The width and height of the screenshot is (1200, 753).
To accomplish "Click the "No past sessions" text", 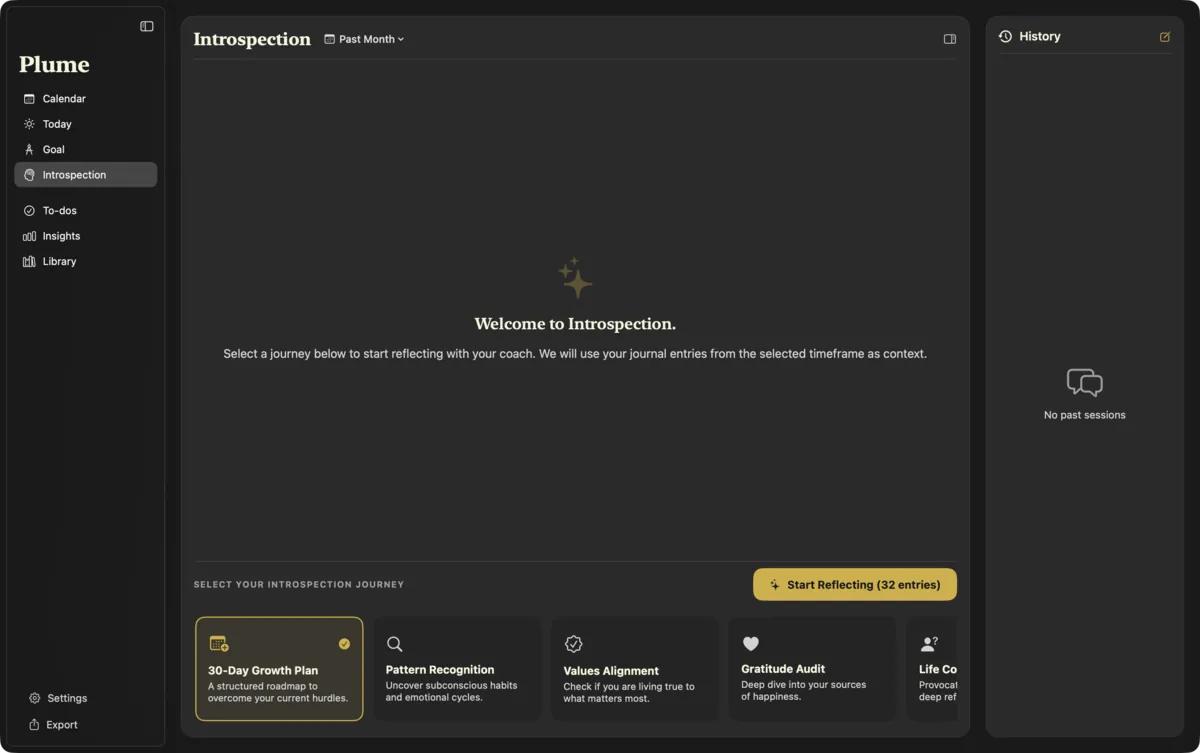I will [x=1085, y=415].
